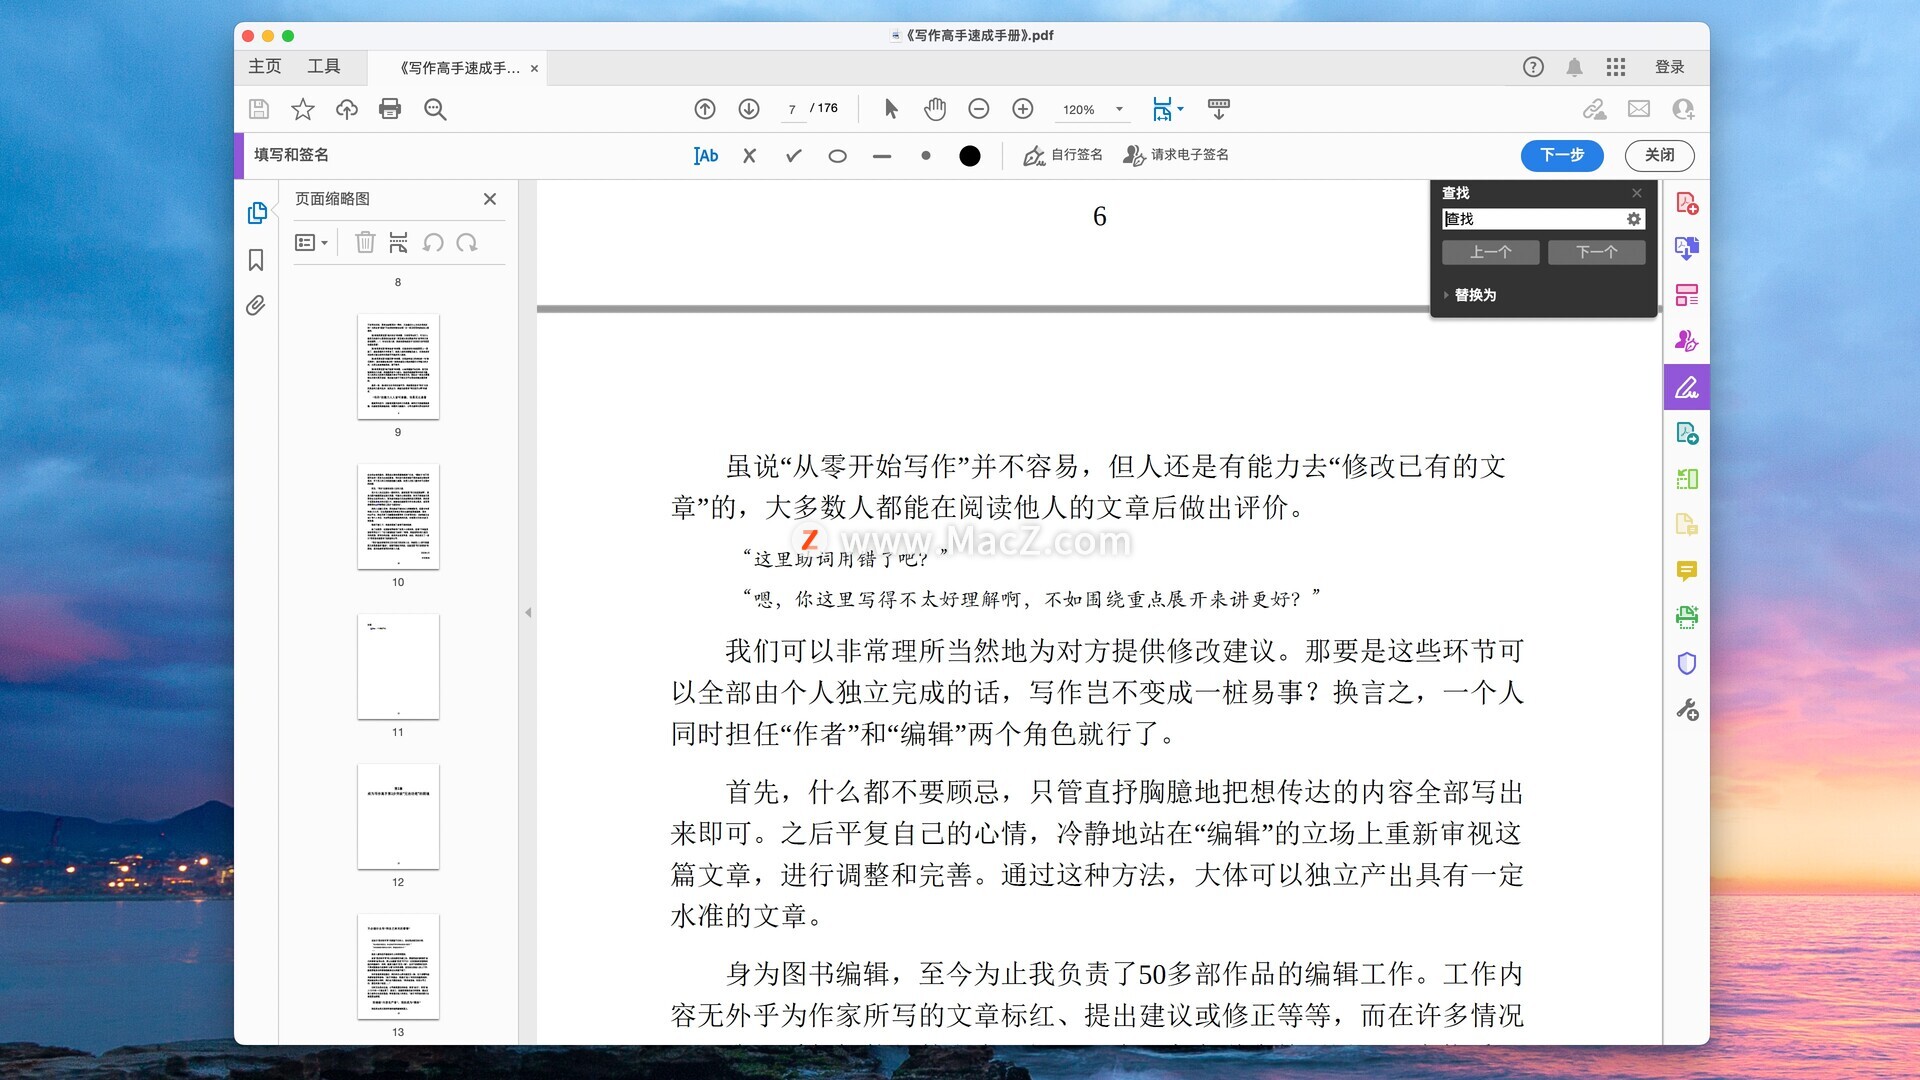The image size is (1920, 1080).
Task: Close the 查找 find panel
Action: [x=1637, y=193]
